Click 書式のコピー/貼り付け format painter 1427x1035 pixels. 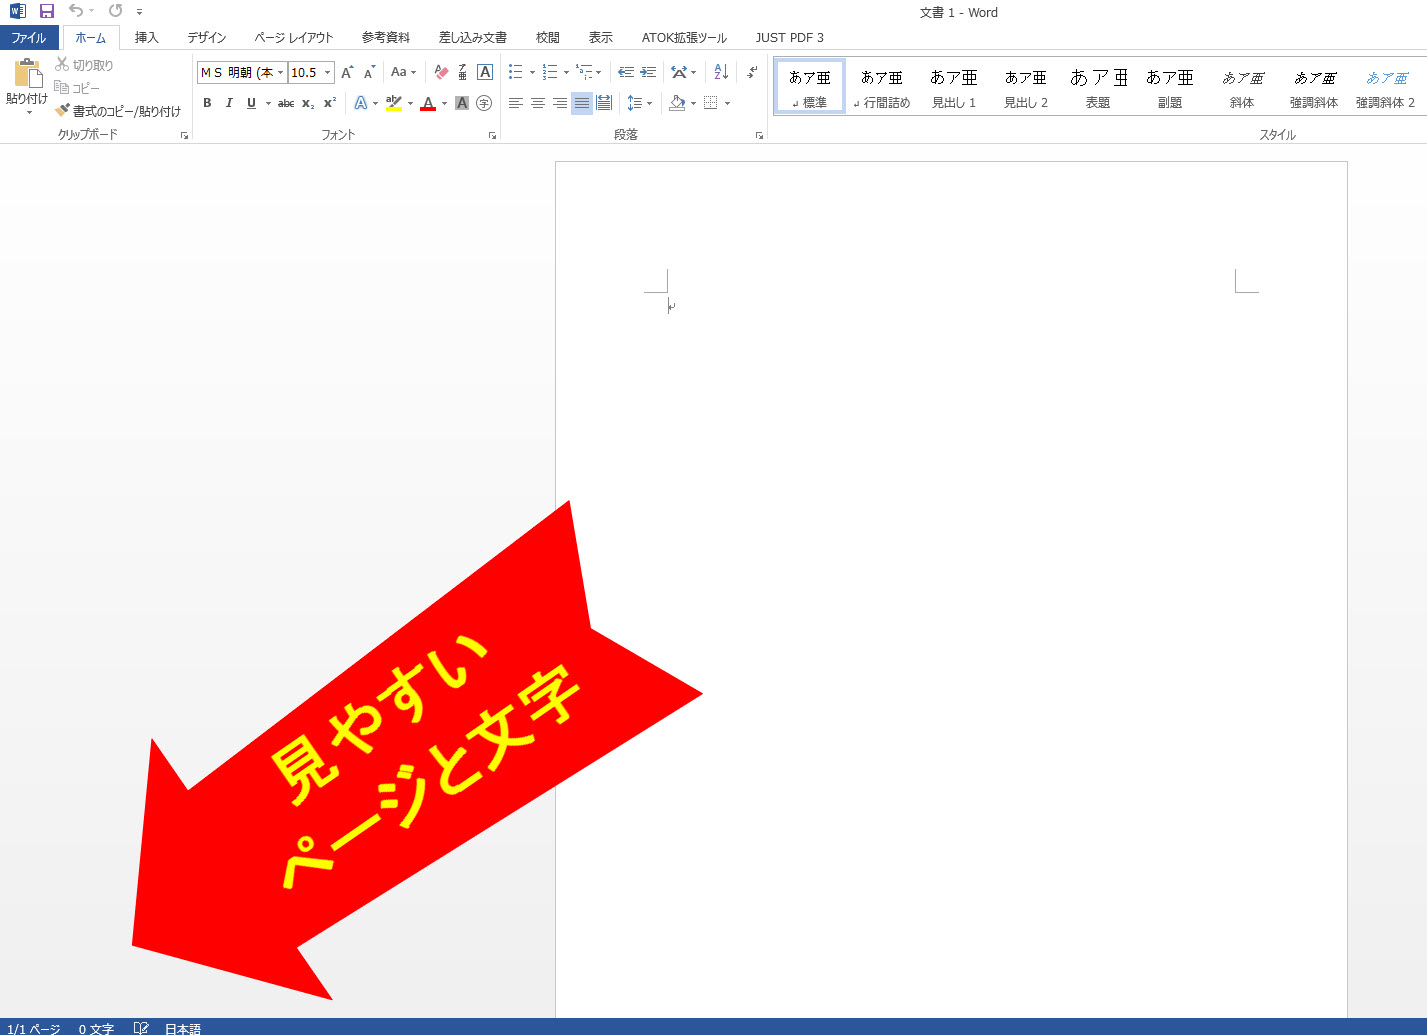coord(119,111)
